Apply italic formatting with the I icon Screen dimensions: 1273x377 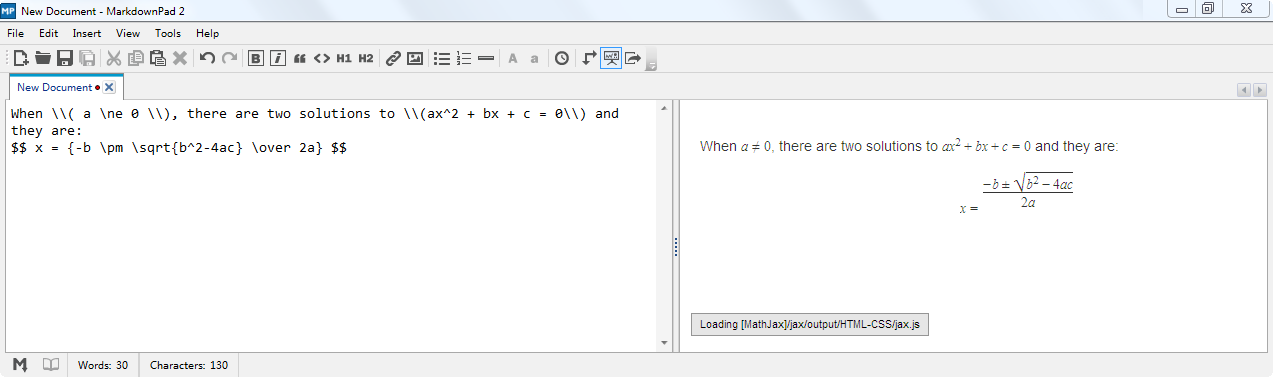tap(277, 58)
